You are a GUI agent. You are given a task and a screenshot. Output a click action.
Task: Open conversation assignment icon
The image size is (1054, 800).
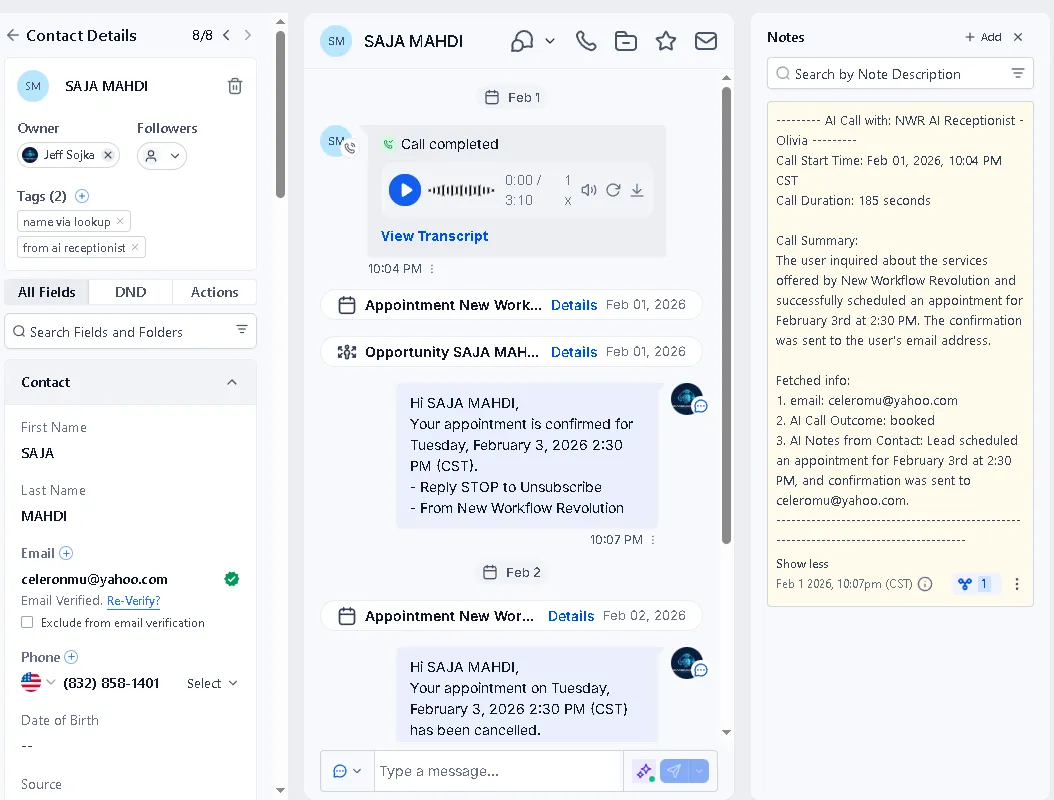click(x=522, y=41)
